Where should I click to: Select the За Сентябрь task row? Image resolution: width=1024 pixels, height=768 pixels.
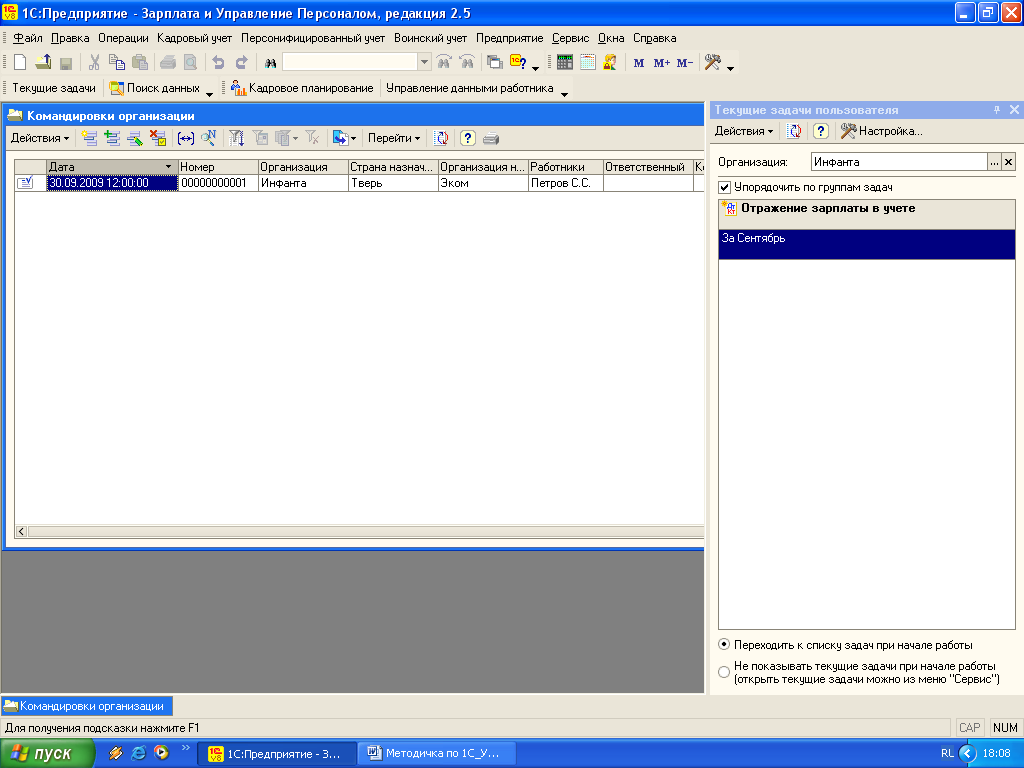pyautogui.click(x=867, y=244)
